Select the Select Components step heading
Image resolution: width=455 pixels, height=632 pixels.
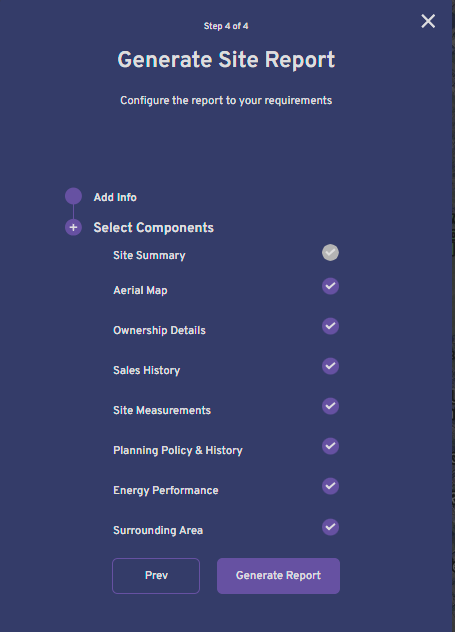(x=154, y=228)
